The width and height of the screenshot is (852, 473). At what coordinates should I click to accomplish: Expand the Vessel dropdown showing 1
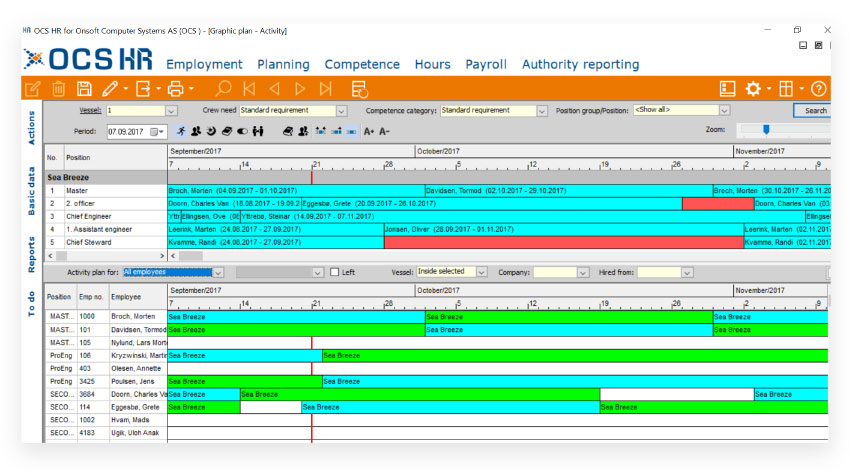coord(171,111)
